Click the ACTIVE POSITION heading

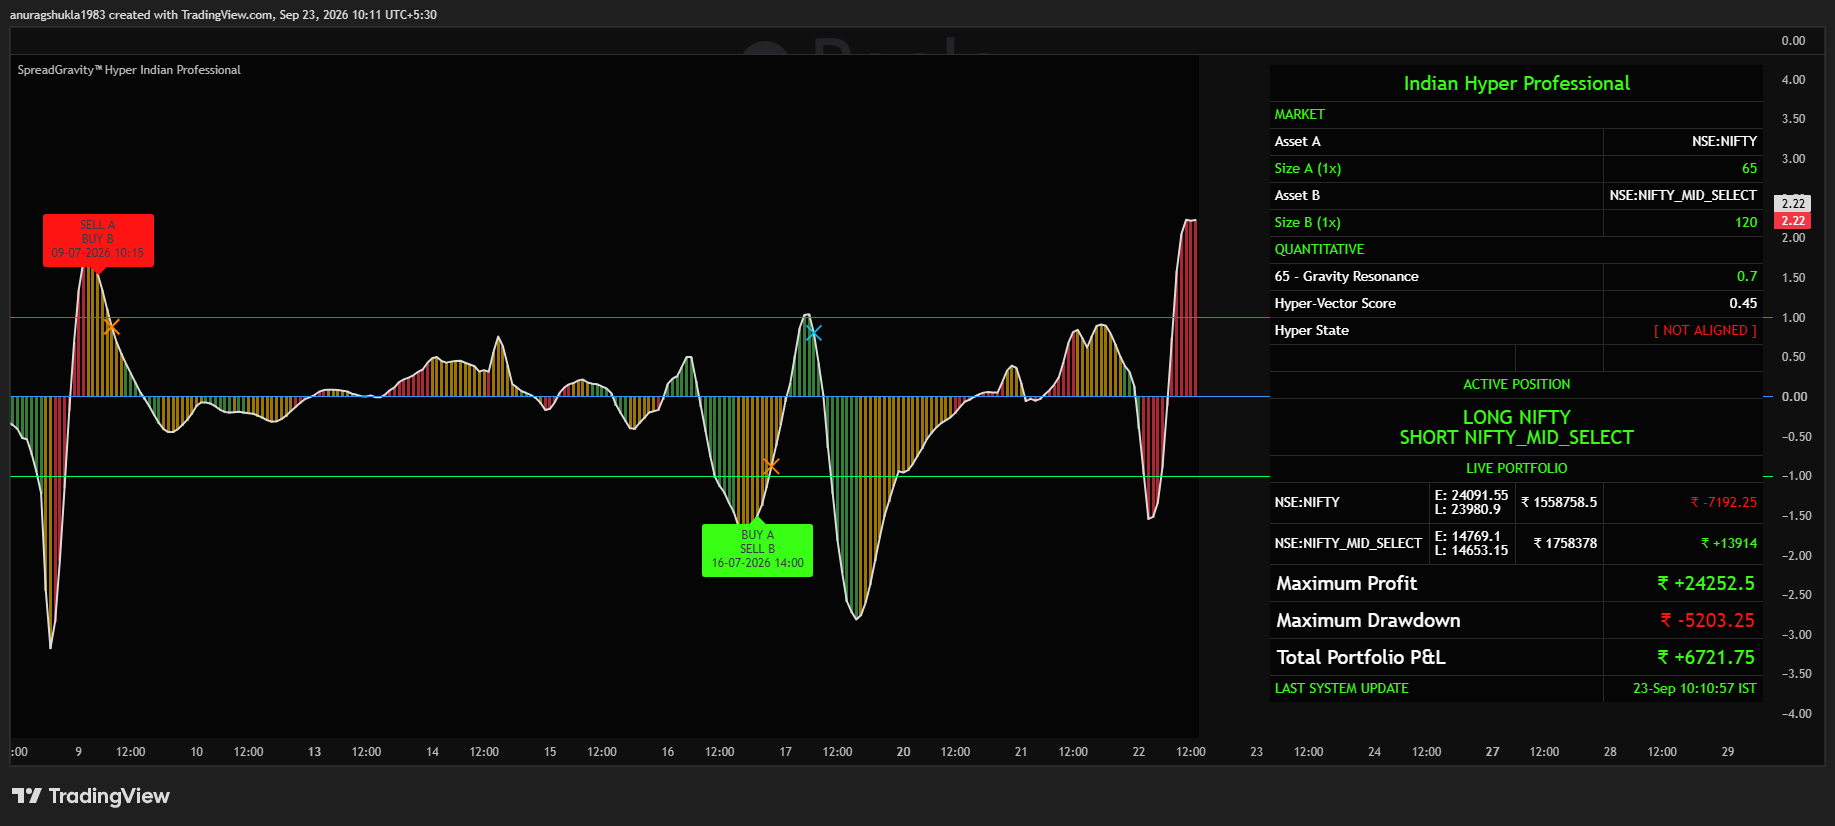1516,385
